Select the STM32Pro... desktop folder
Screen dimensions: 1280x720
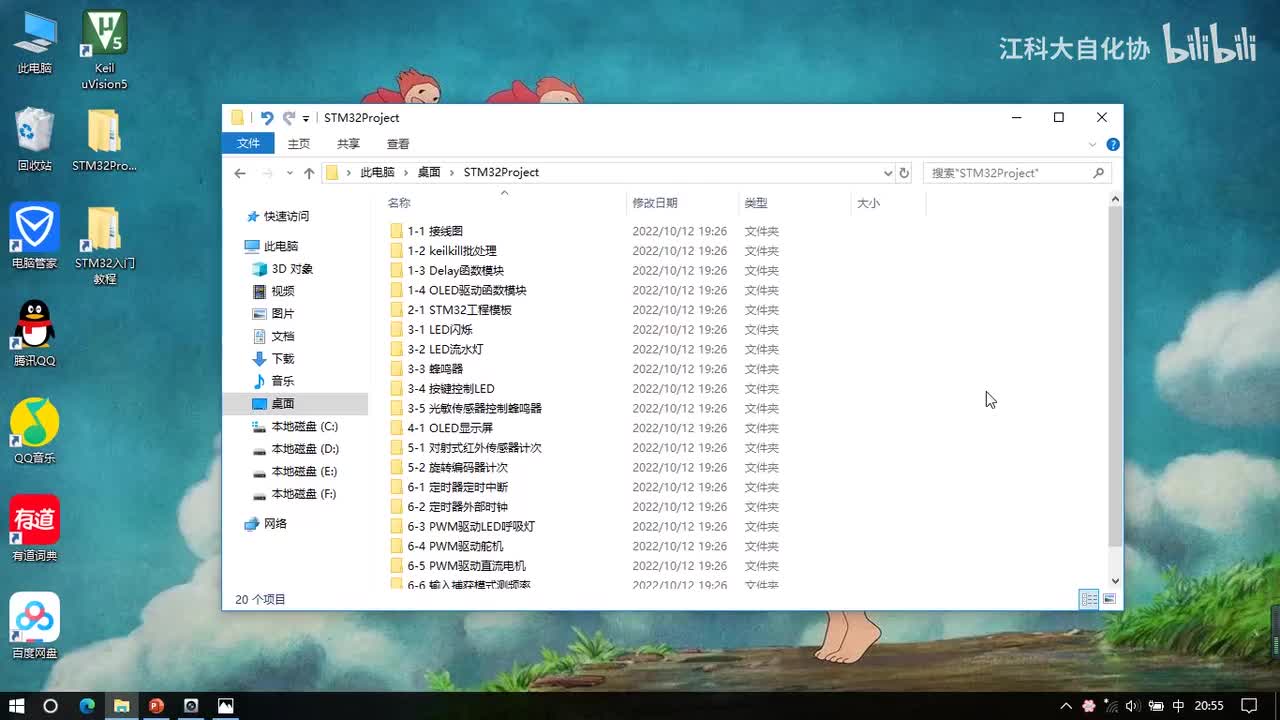[104, 140]
